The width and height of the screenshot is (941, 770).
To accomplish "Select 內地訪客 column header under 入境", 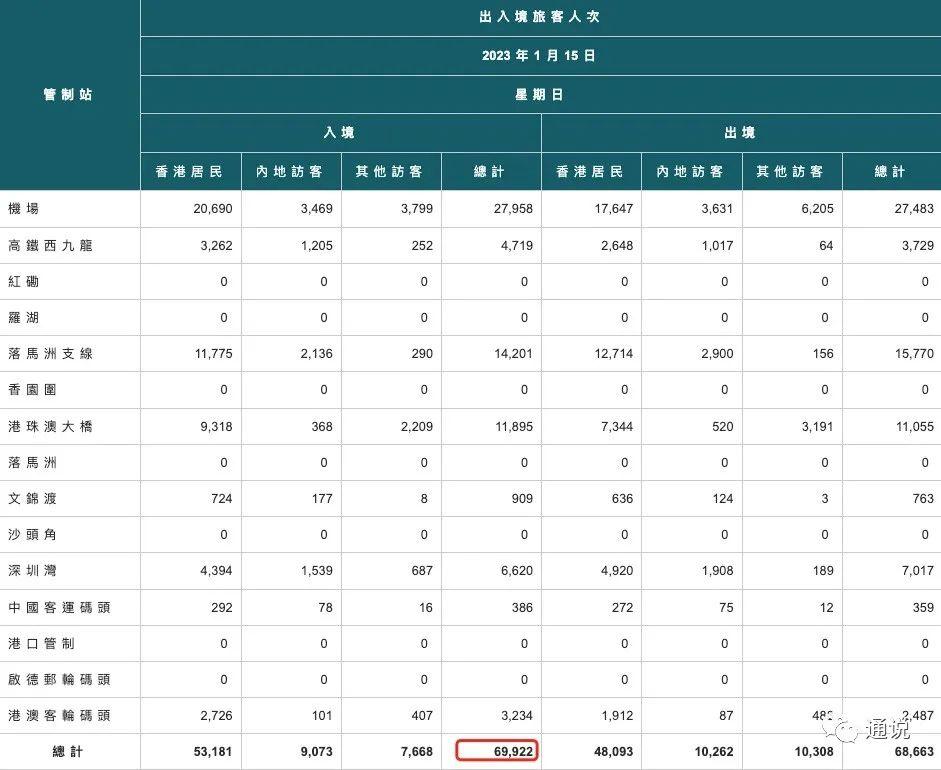I will (x=290, y=172).
